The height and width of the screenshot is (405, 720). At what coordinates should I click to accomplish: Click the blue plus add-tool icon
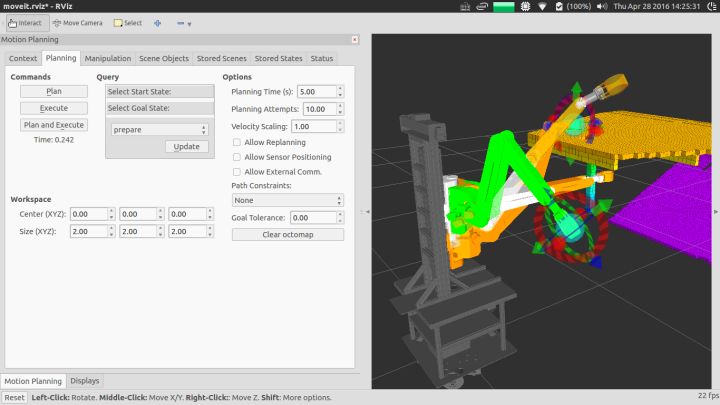(158, 23)
